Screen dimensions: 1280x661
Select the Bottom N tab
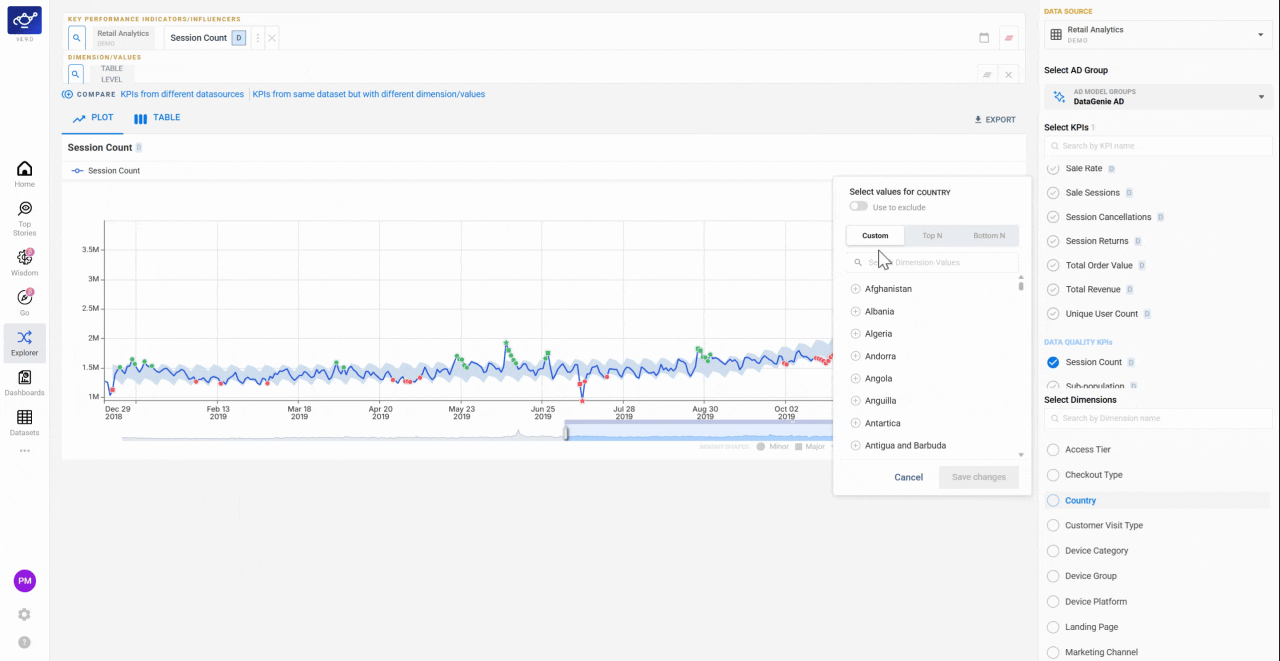pyautogui.click(x=989, y=236)
